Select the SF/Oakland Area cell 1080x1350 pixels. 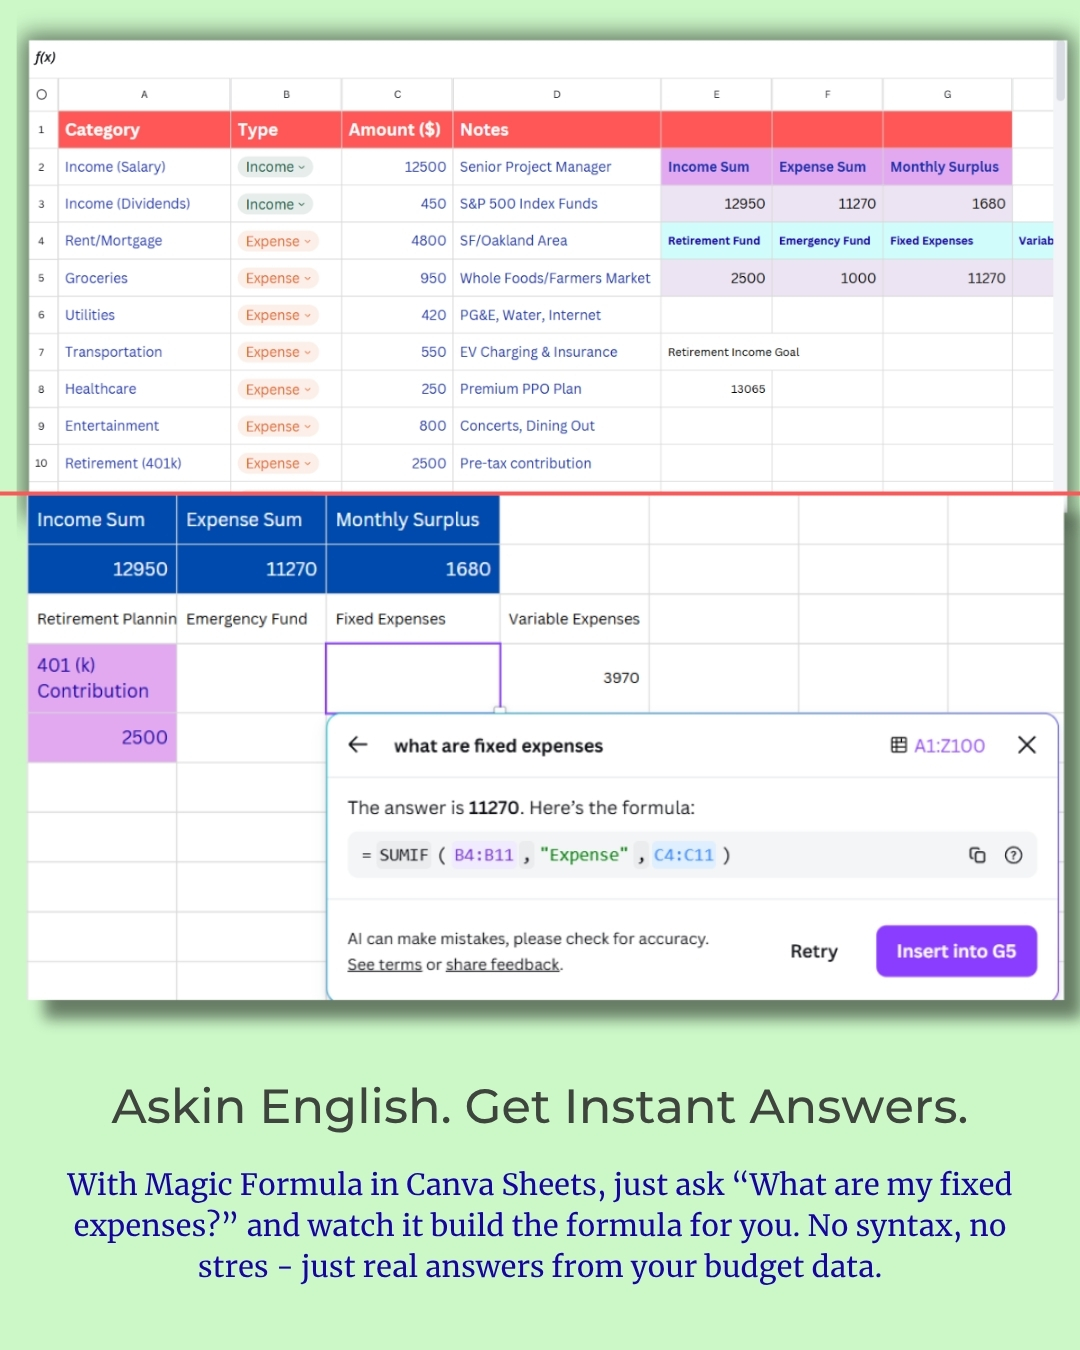pyautogui.click(x=556, y=241)
